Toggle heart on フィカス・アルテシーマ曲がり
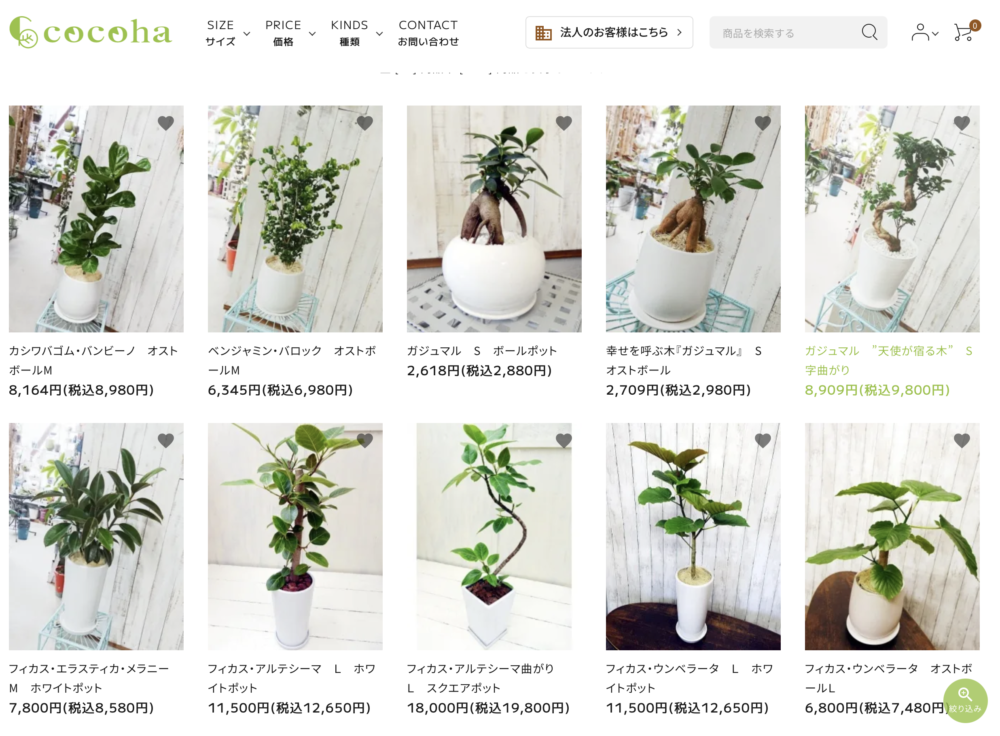 [x=564, y=440]
